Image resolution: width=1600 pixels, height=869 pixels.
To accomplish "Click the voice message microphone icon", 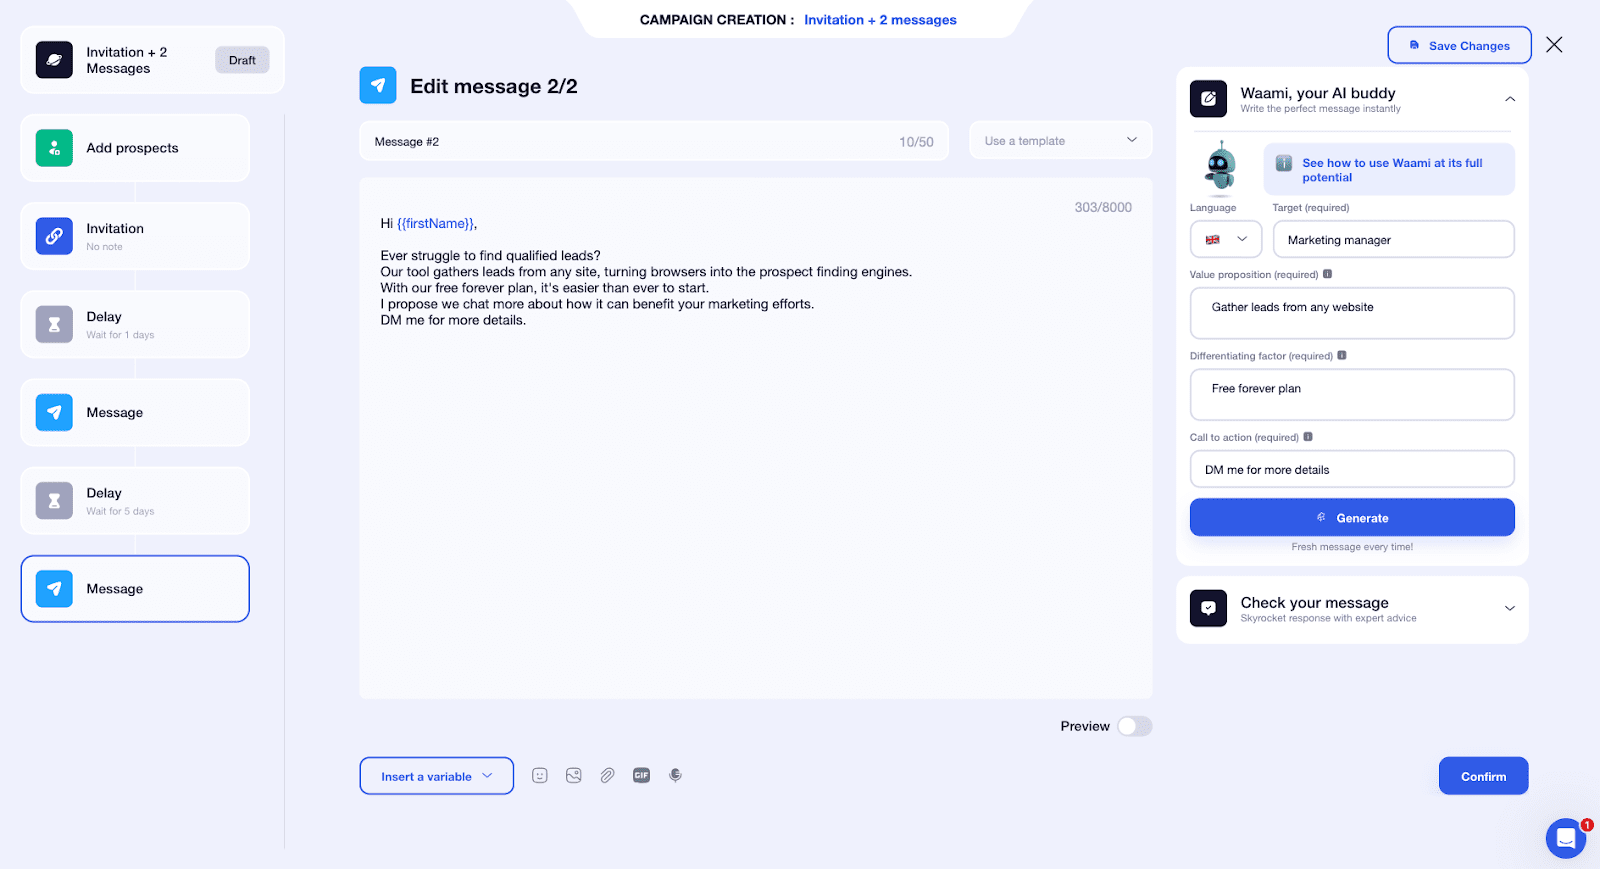I will 676,775.
